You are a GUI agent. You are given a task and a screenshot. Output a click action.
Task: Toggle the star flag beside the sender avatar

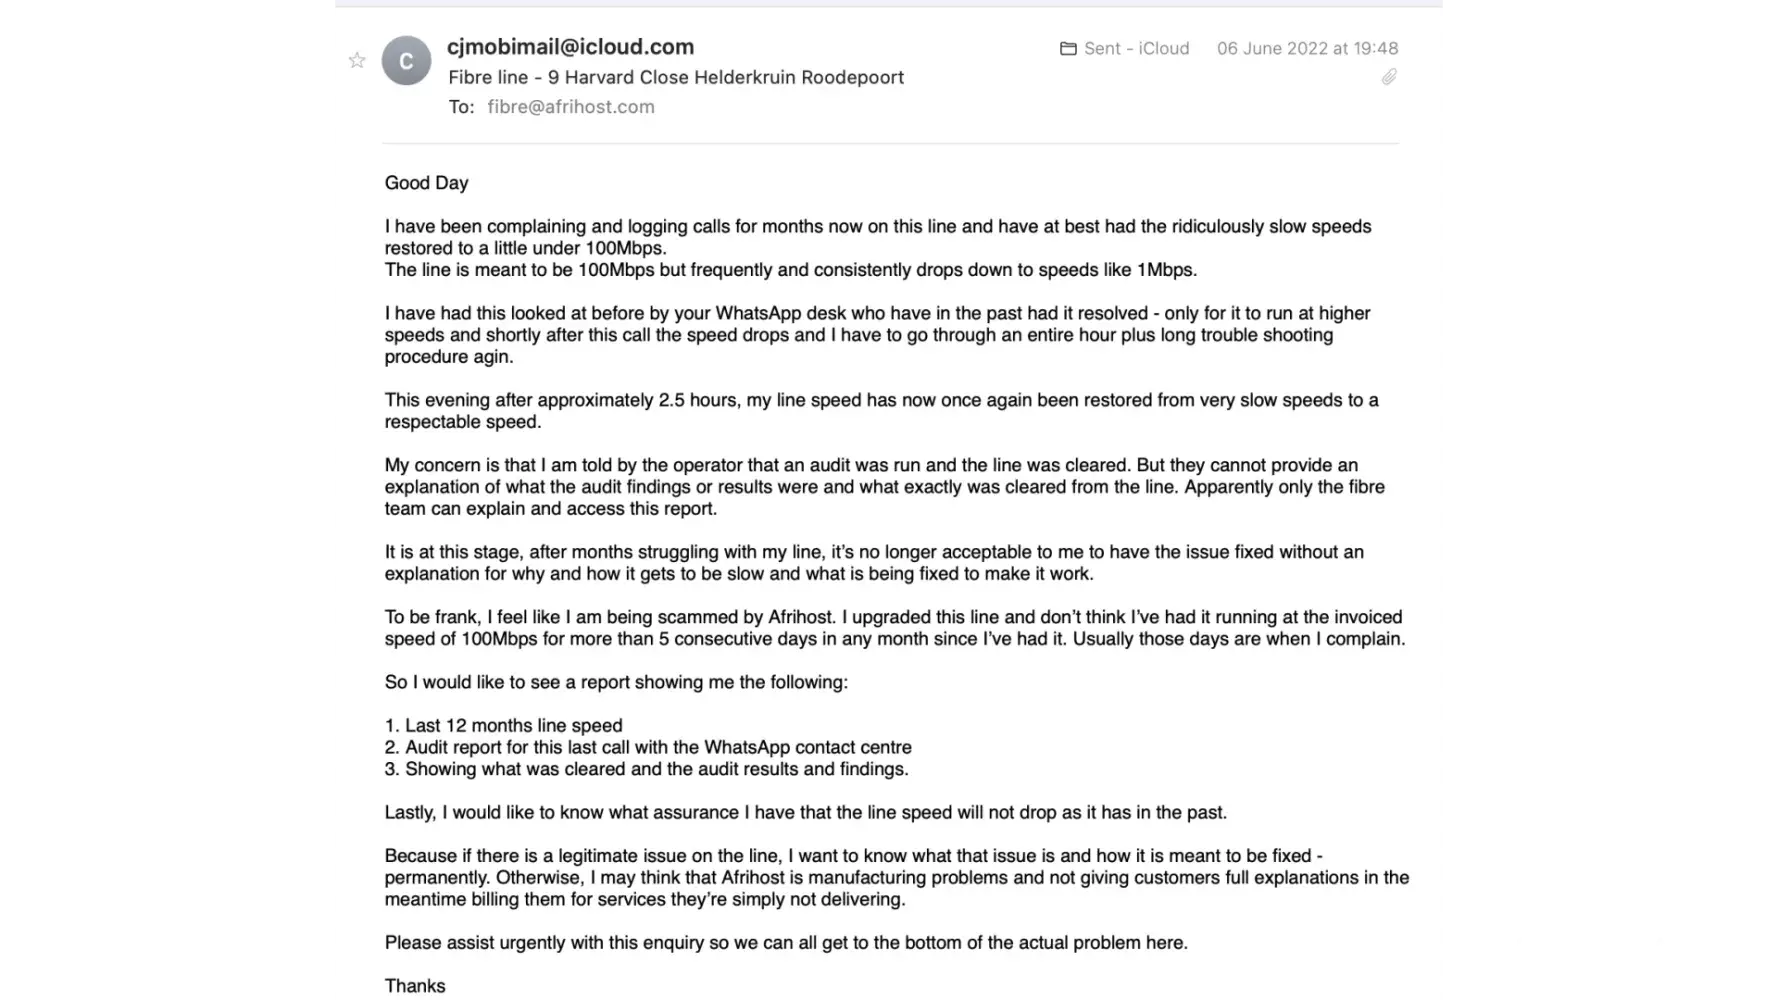(357, 61)
